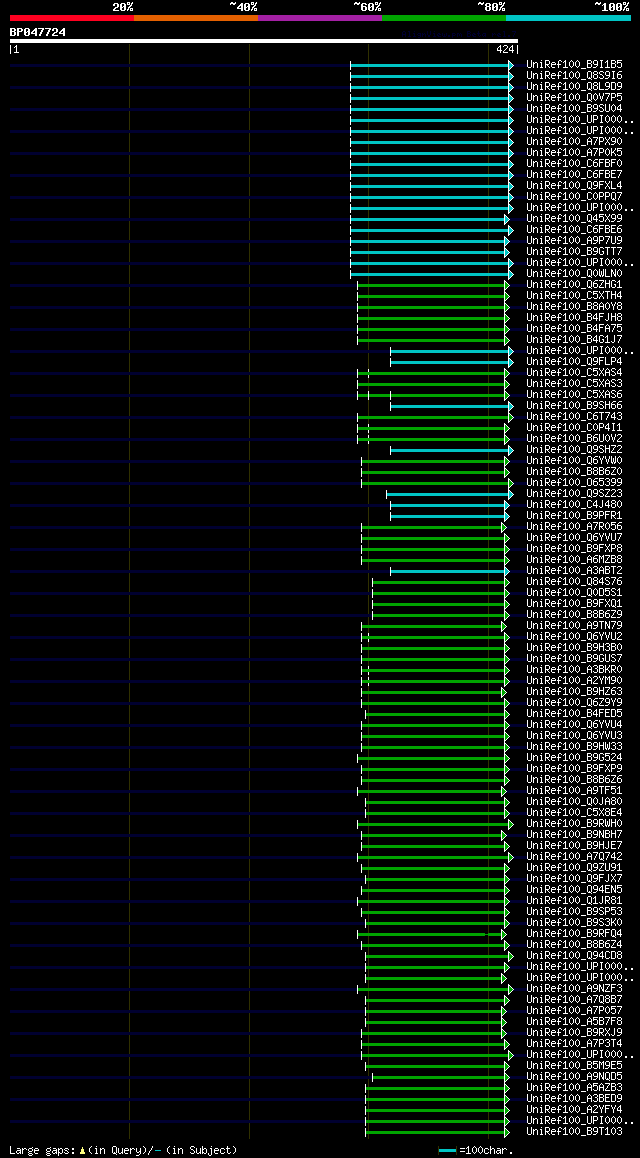Click the cyan alignment bar of UniRef100_A3ABT2
The image size is (640, 1158).
(x=450, y=572)
